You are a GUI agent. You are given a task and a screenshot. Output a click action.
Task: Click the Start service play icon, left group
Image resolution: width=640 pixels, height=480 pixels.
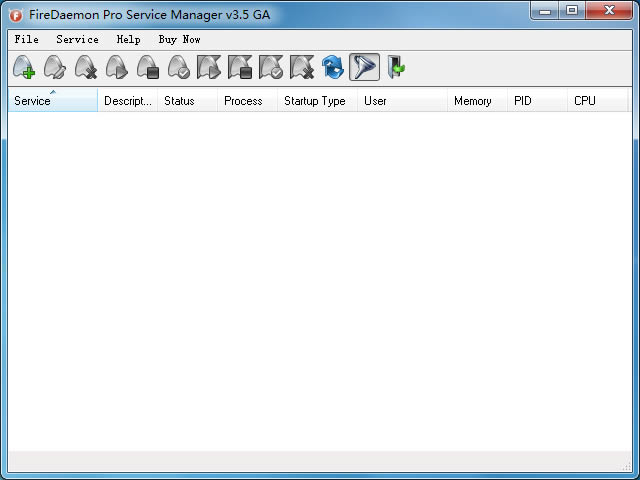point(117,67)
